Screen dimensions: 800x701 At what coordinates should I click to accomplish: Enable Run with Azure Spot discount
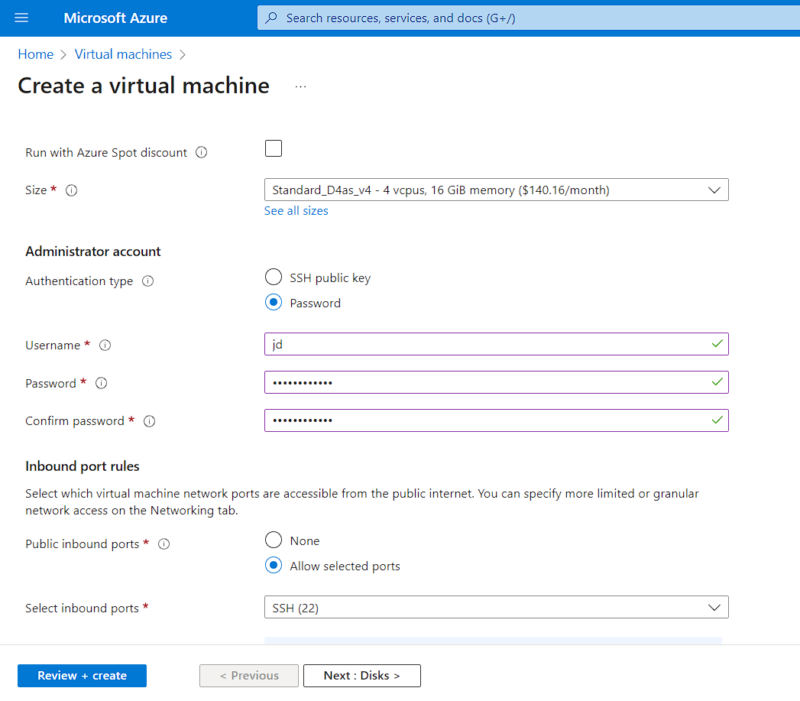273,148
